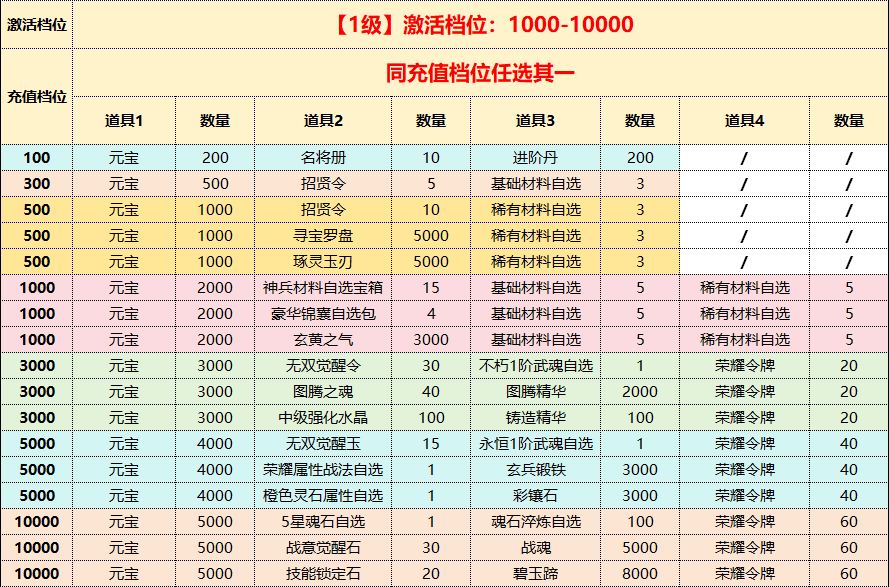The image size is (889, 587).
Task: Click the 橙色灵石属性自选 cell
Action: [x=323, y=496]
